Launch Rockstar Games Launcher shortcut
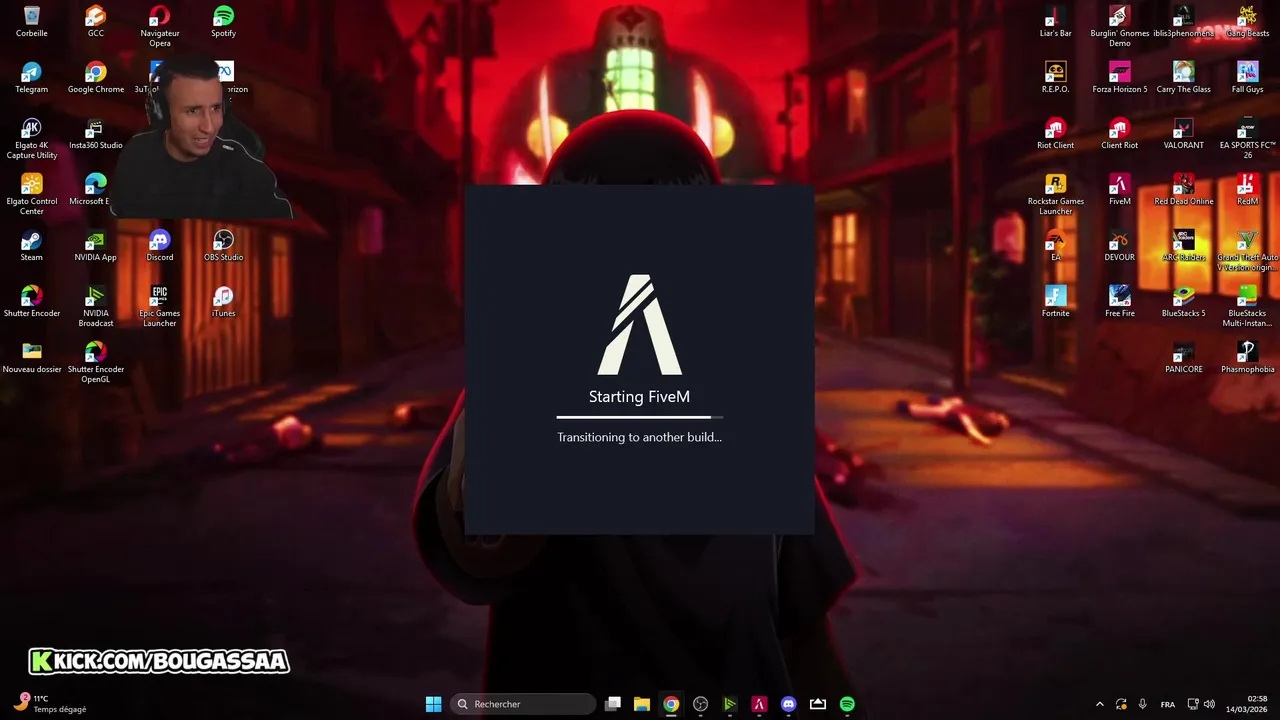 click(1056, 195)
